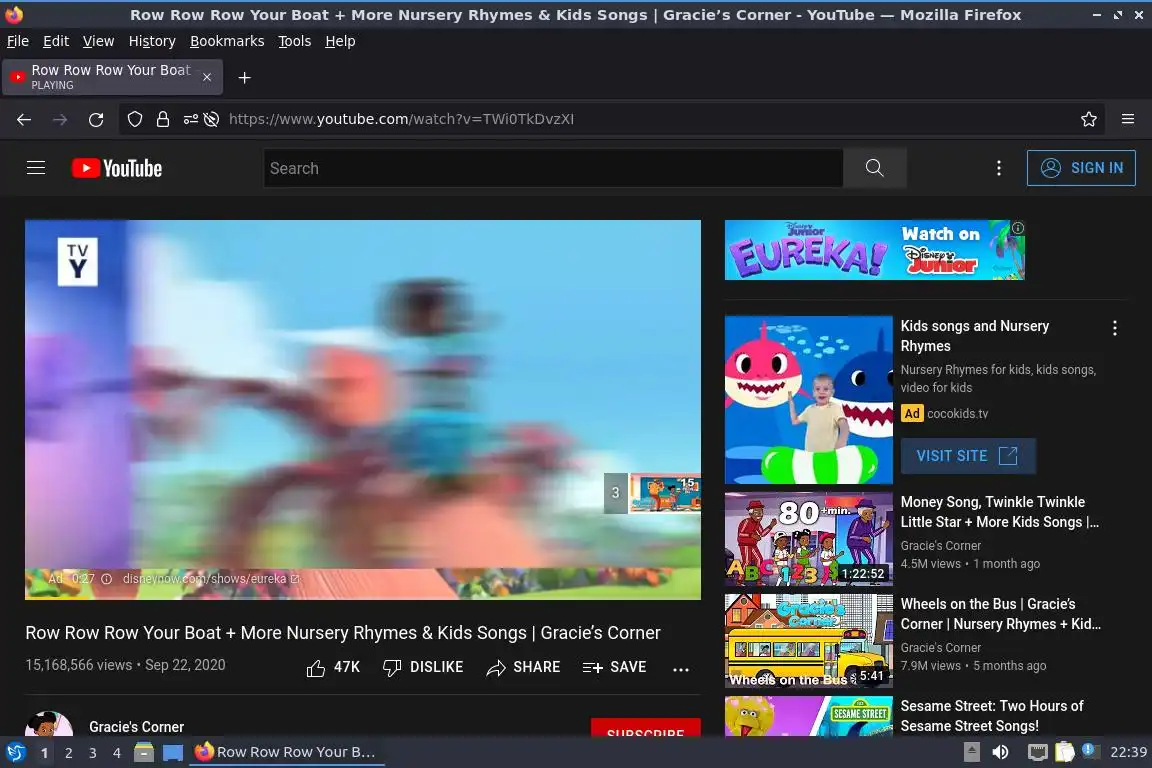Screen dimensions: 1152x768
Task: Subscribe to Gracie's Corner channel
Action: click(x=646, y=728)
